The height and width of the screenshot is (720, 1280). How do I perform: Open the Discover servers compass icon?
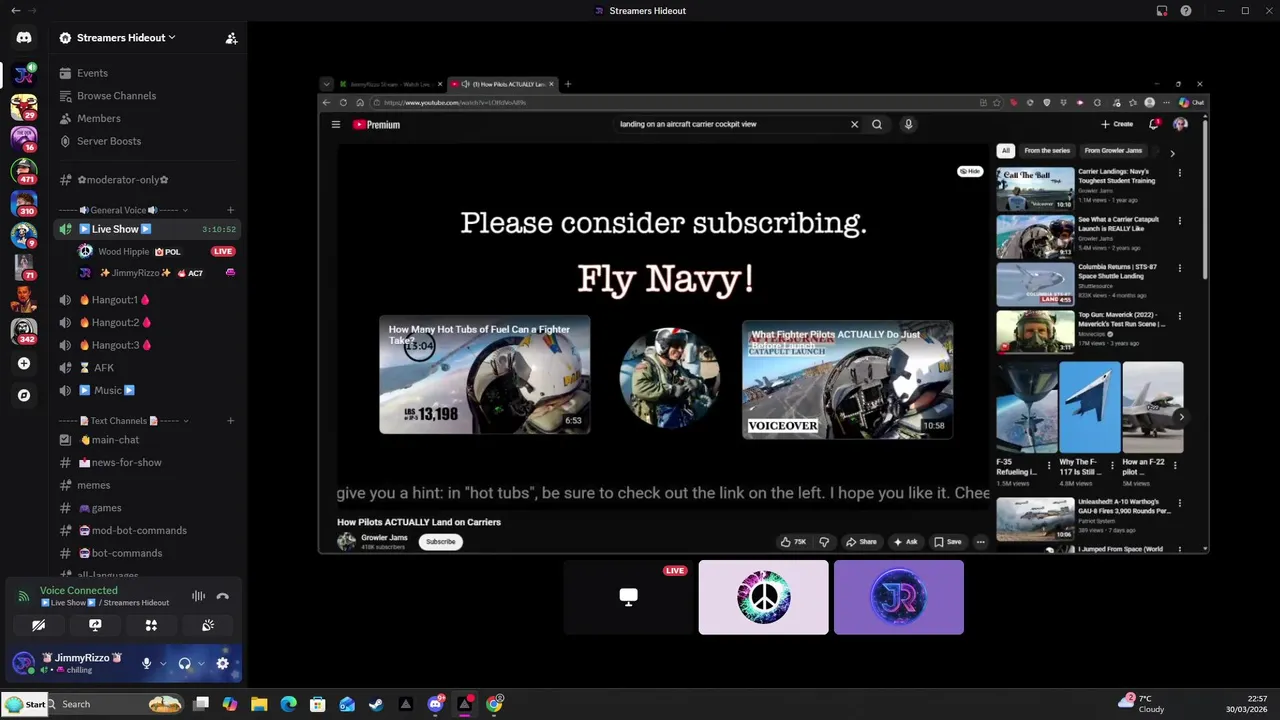[24, 395]
